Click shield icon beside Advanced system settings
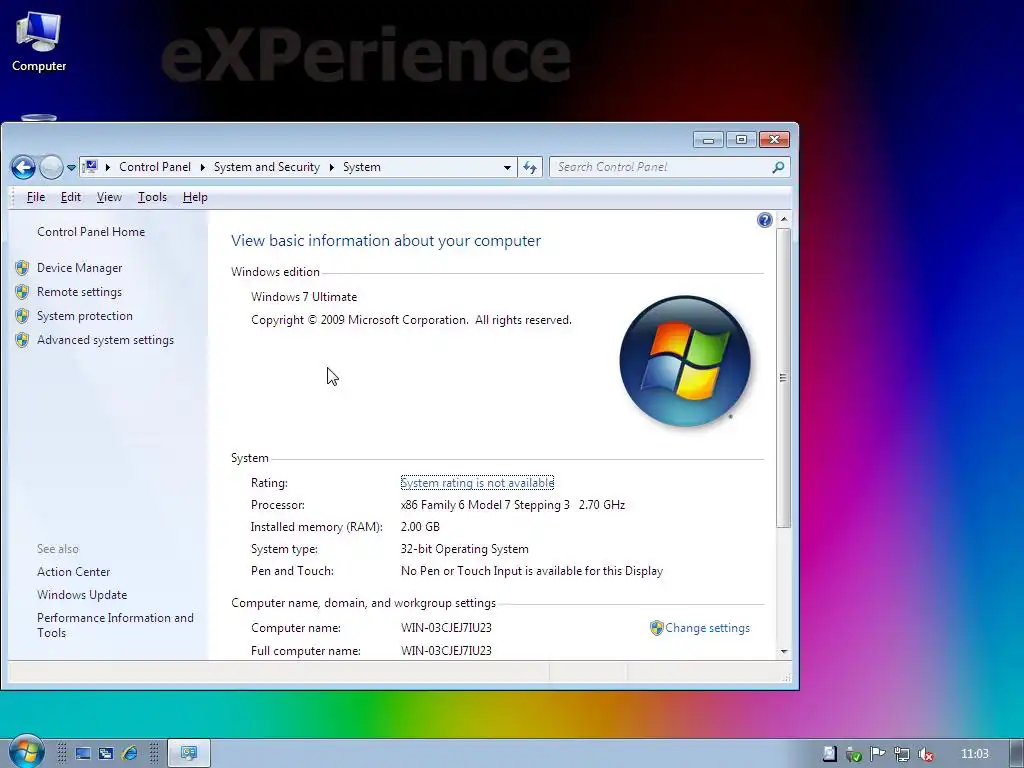This screenshot has height=768, width=1024. click(22, 340)
